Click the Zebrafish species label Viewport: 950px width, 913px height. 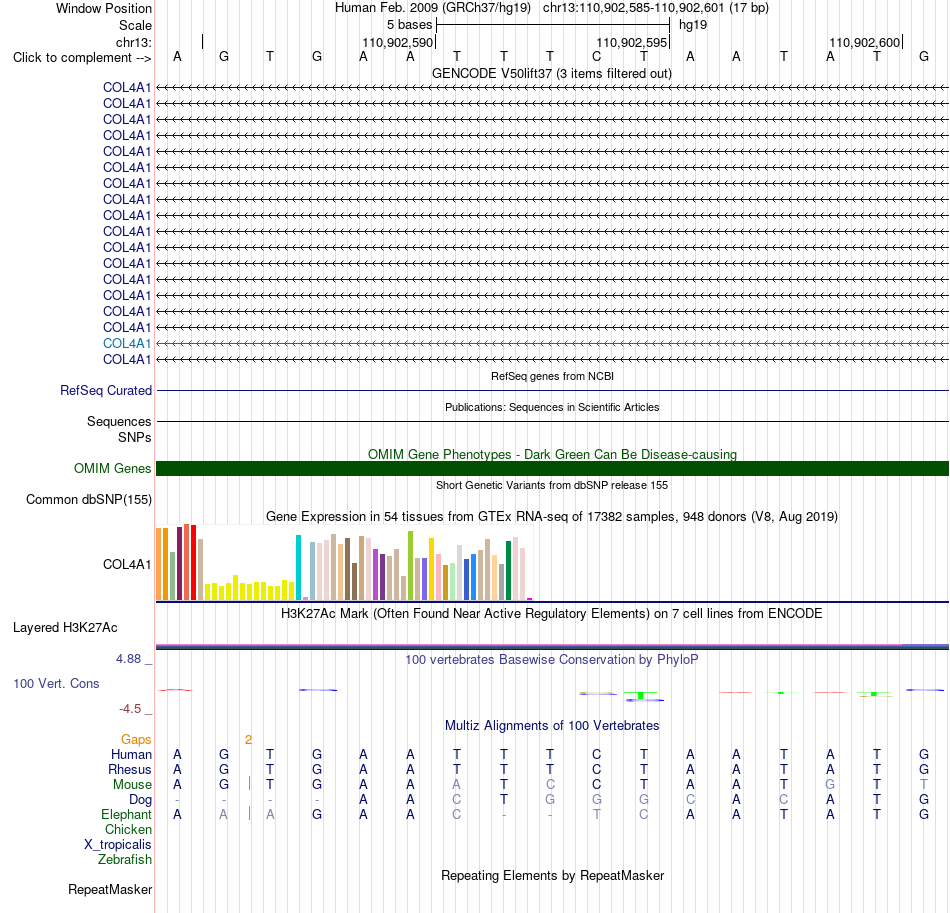[125, 860]
